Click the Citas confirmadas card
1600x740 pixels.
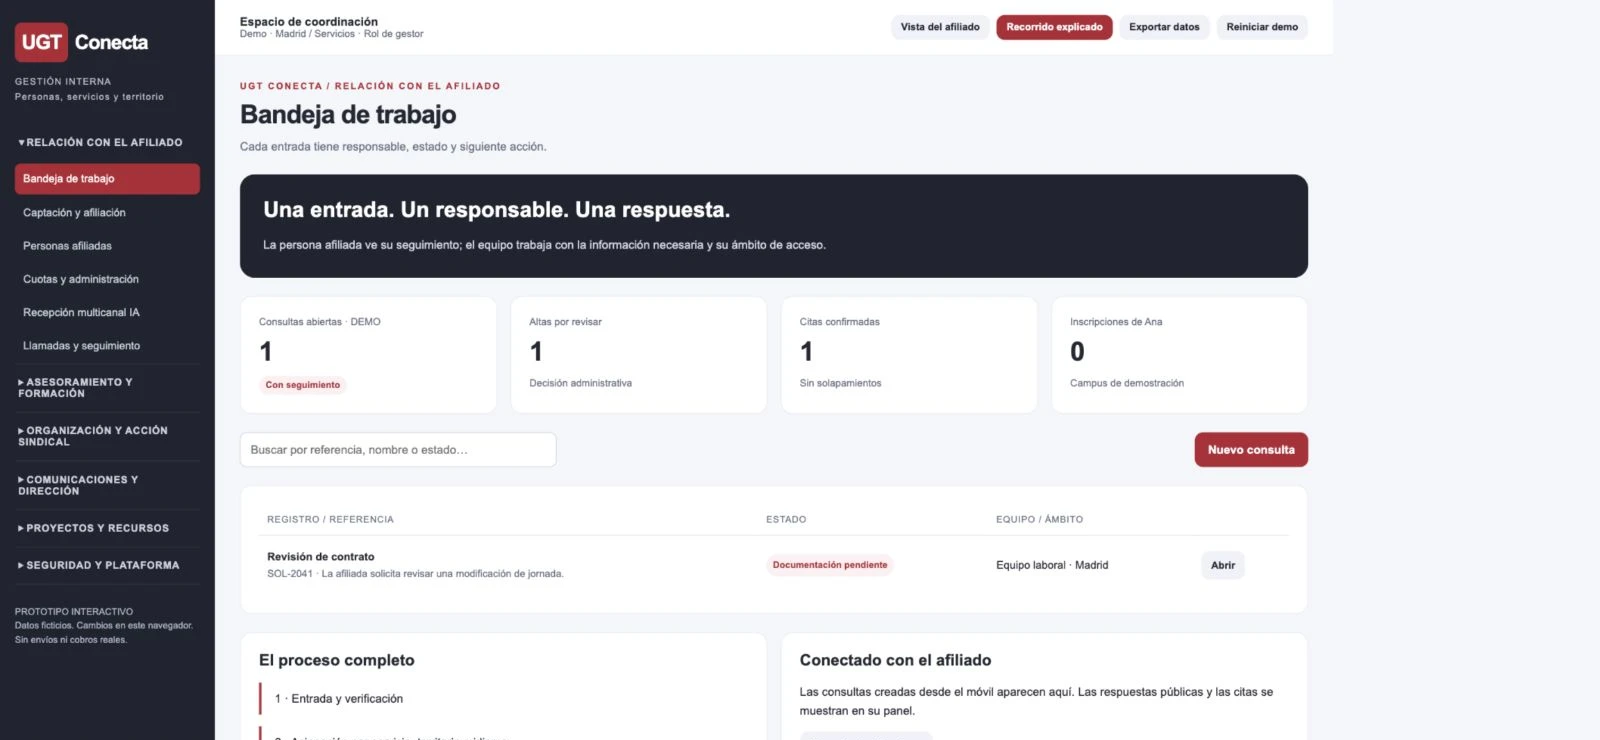[909, 355]
